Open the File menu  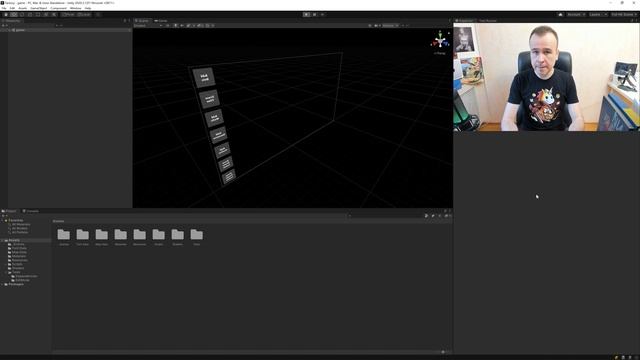click(x=4, y=8)
